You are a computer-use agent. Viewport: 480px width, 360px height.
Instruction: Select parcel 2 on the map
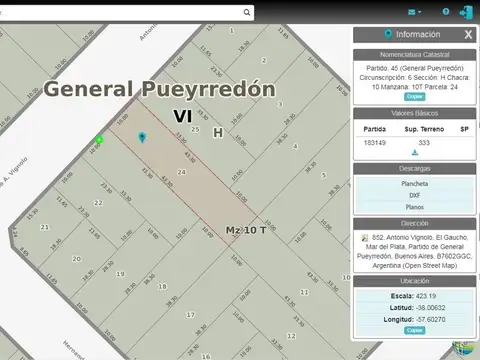click(x=264, y=60)
